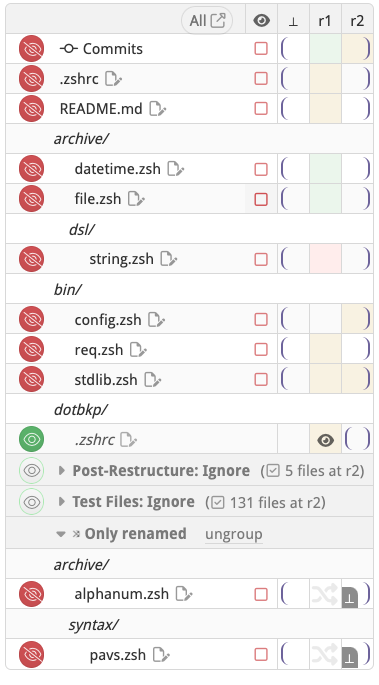Screen dimensions: 379x685
Task: Check the review checkbox for Commits
Action: click(x=261, y=48)
